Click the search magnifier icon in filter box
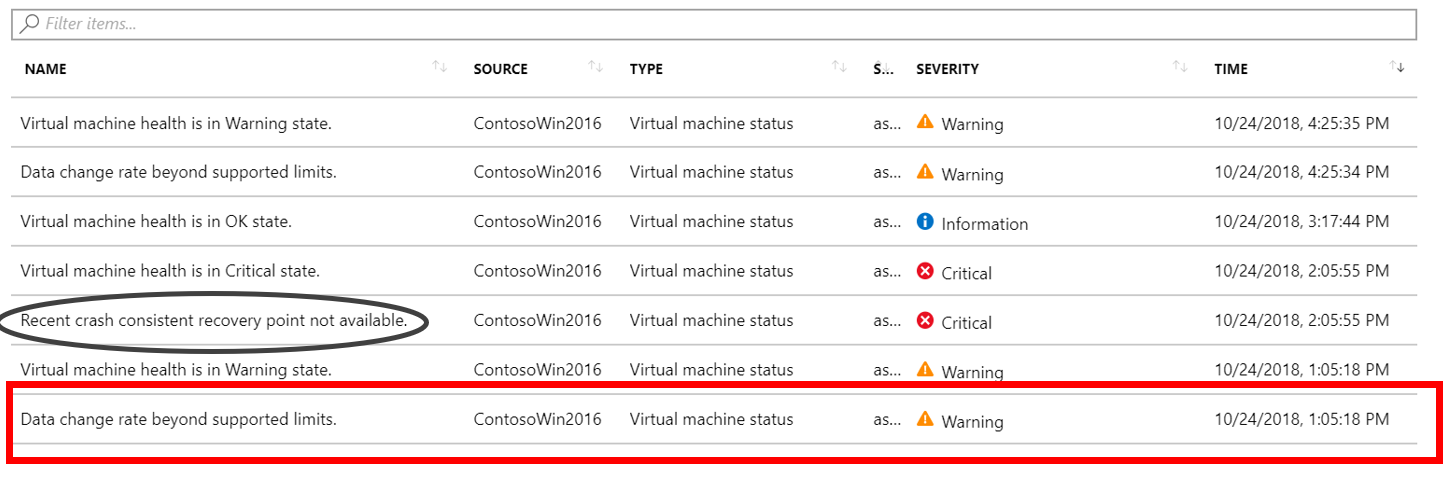Screen dimensions: 1446x478 coord(30,23)
